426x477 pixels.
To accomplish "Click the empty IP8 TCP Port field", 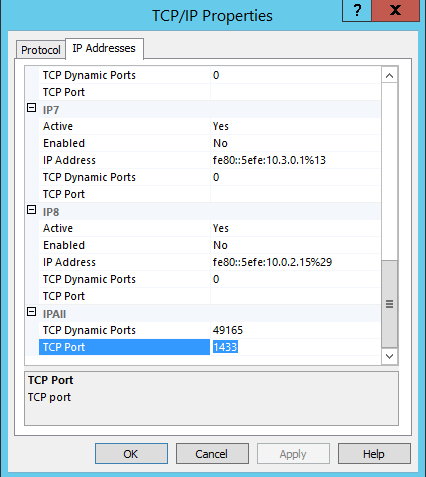I will coord(295,296).
